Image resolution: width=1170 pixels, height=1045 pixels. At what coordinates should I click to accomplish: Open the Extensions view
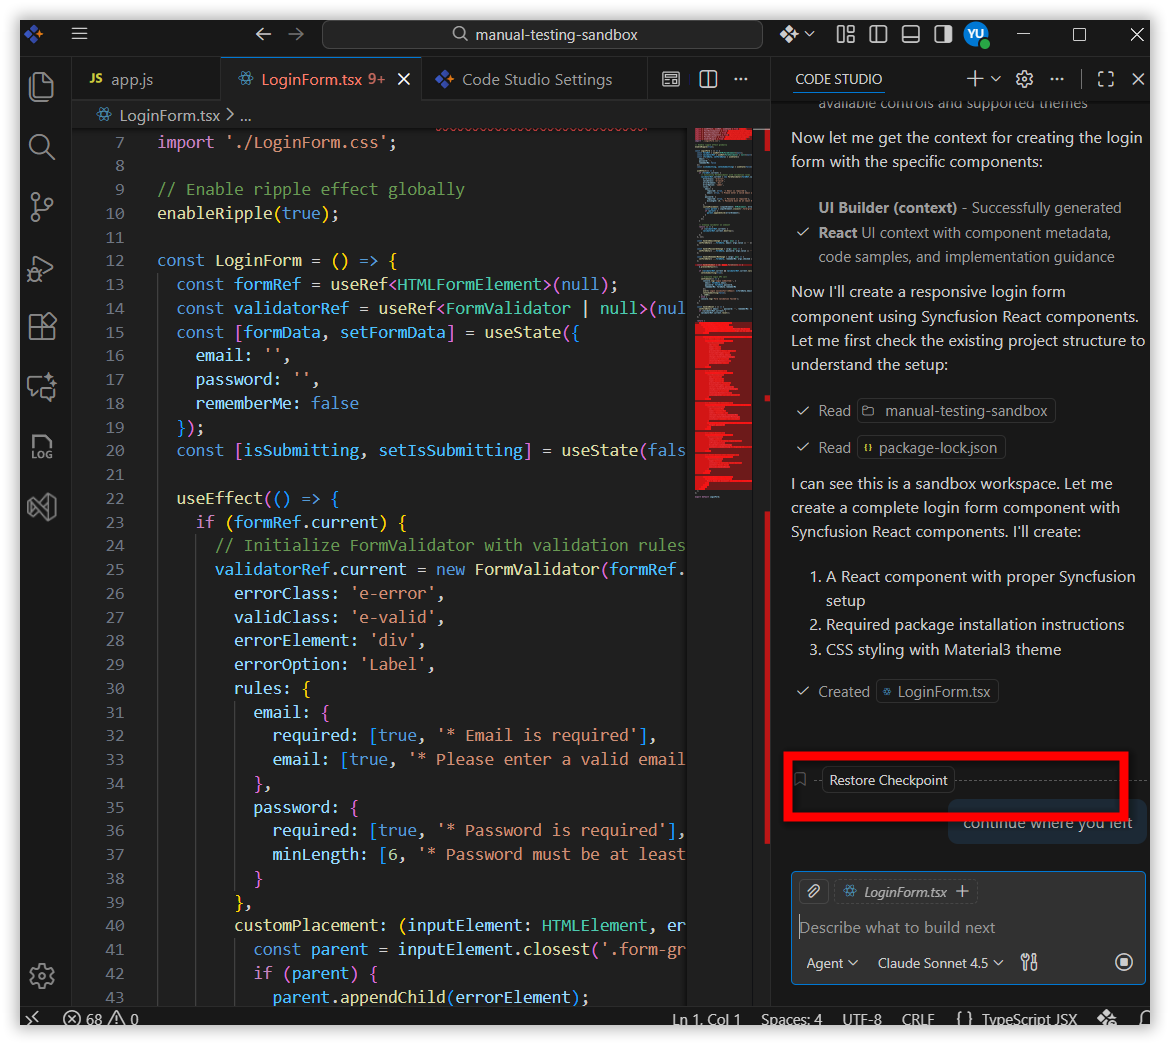tap(41, 327)
